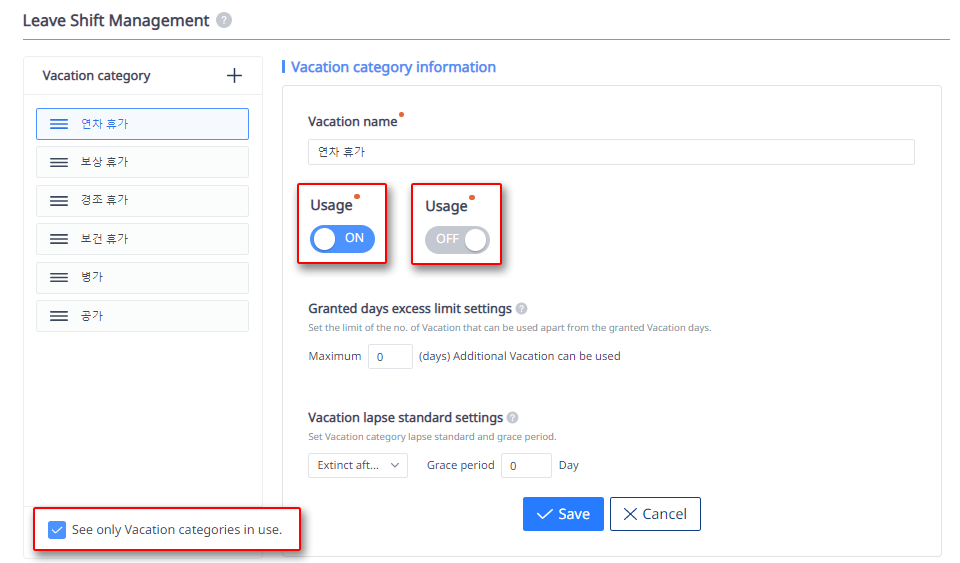Click the Save button
Image resolution: width=960 pixels, height=563 pixels.
(563, 514)
